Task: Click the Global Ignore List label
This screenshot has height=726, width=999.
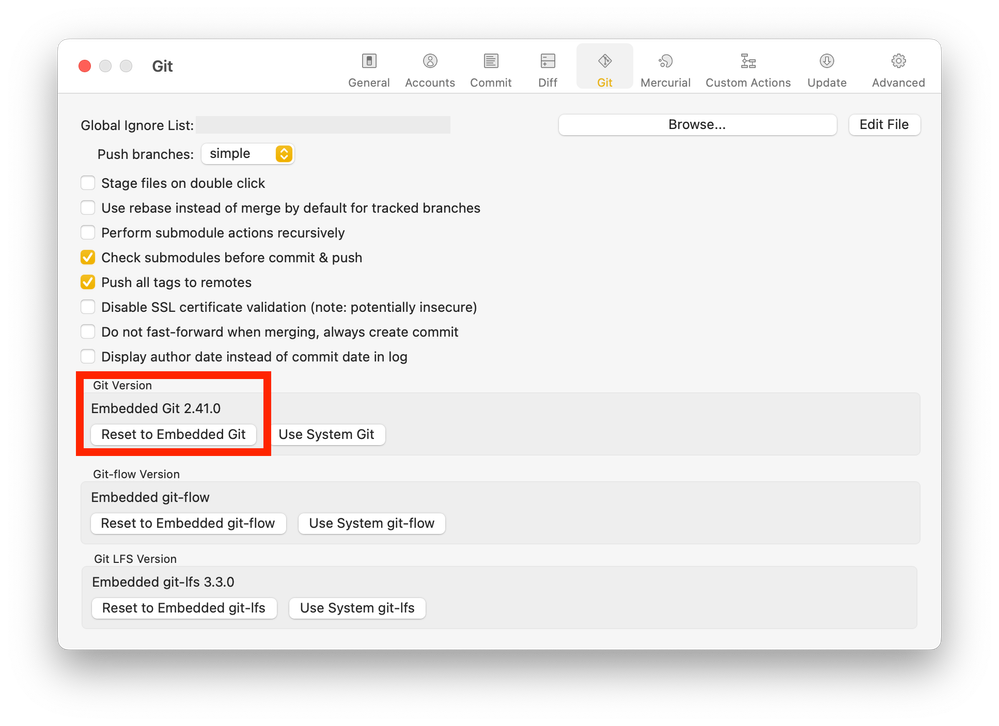Action: point(137,125)
